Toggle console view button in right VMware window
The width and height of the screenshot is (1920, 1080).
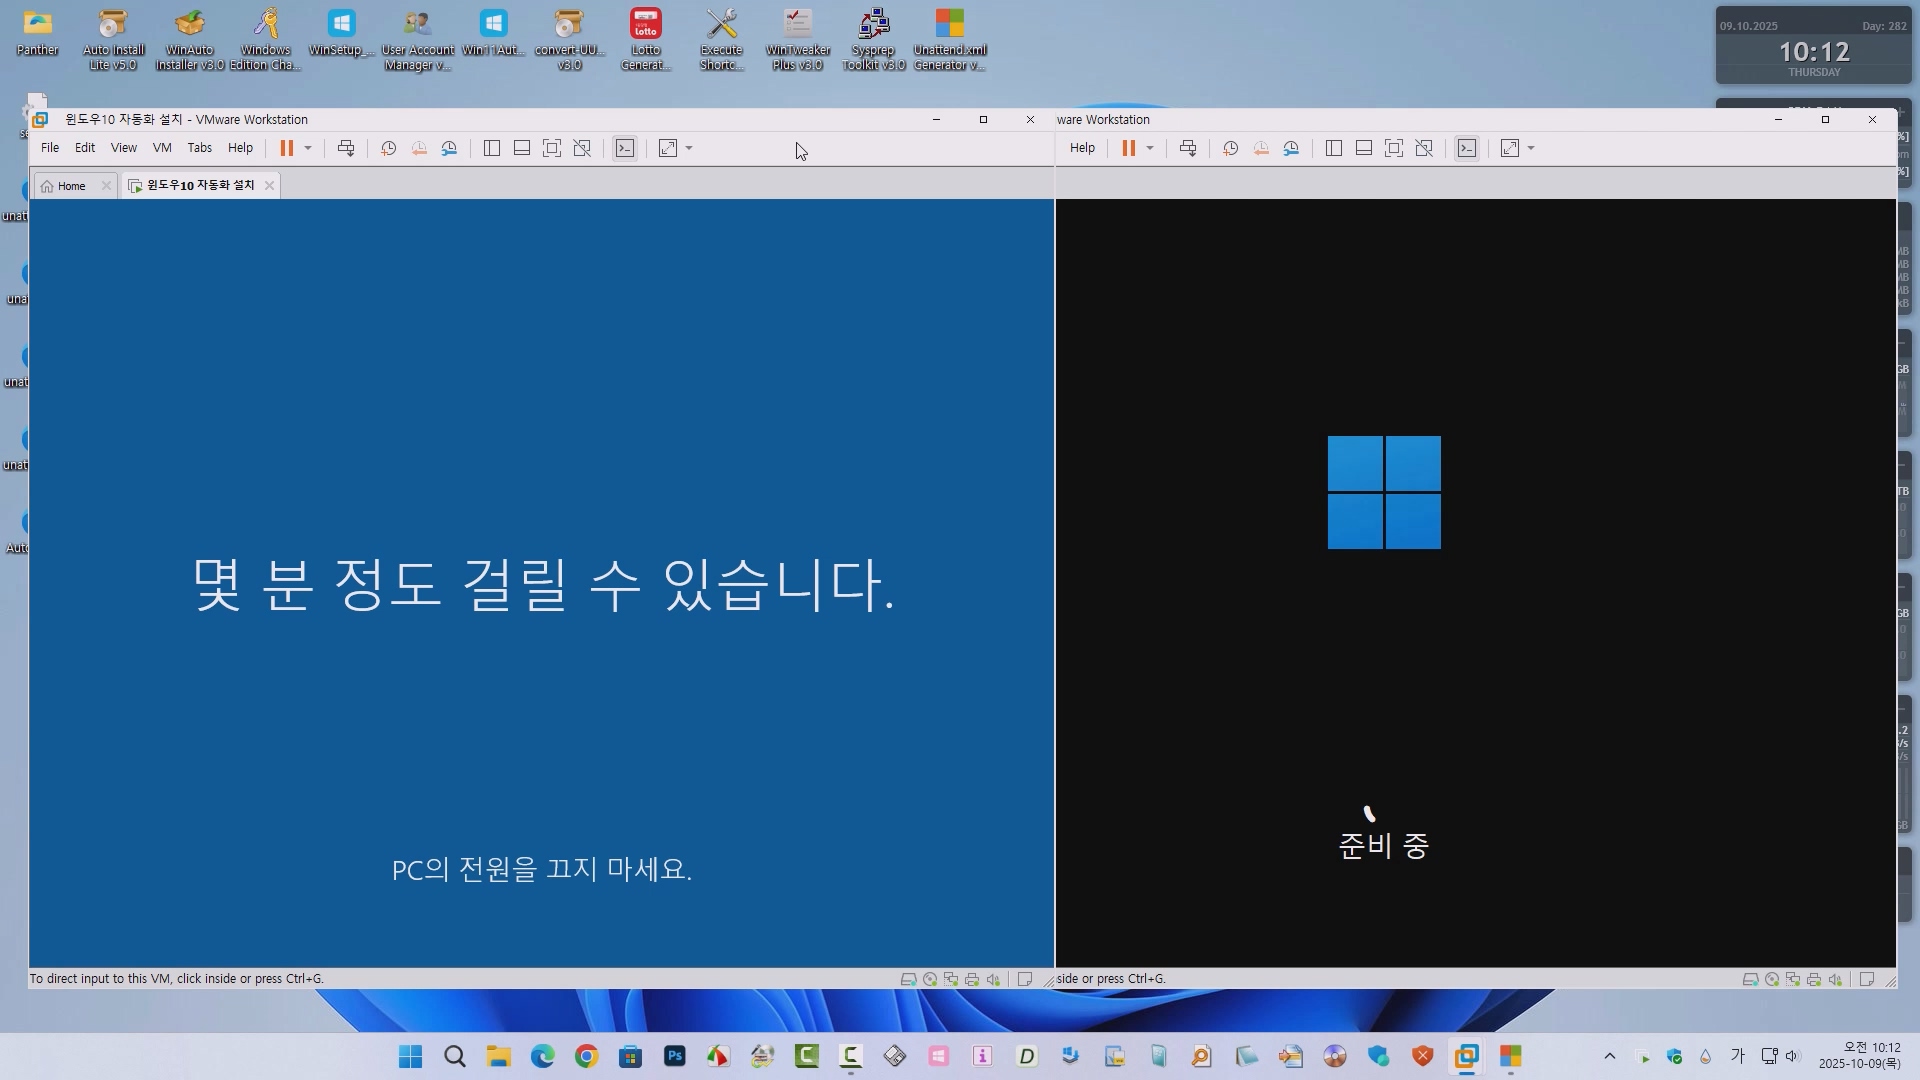(x=1467, y=148)
